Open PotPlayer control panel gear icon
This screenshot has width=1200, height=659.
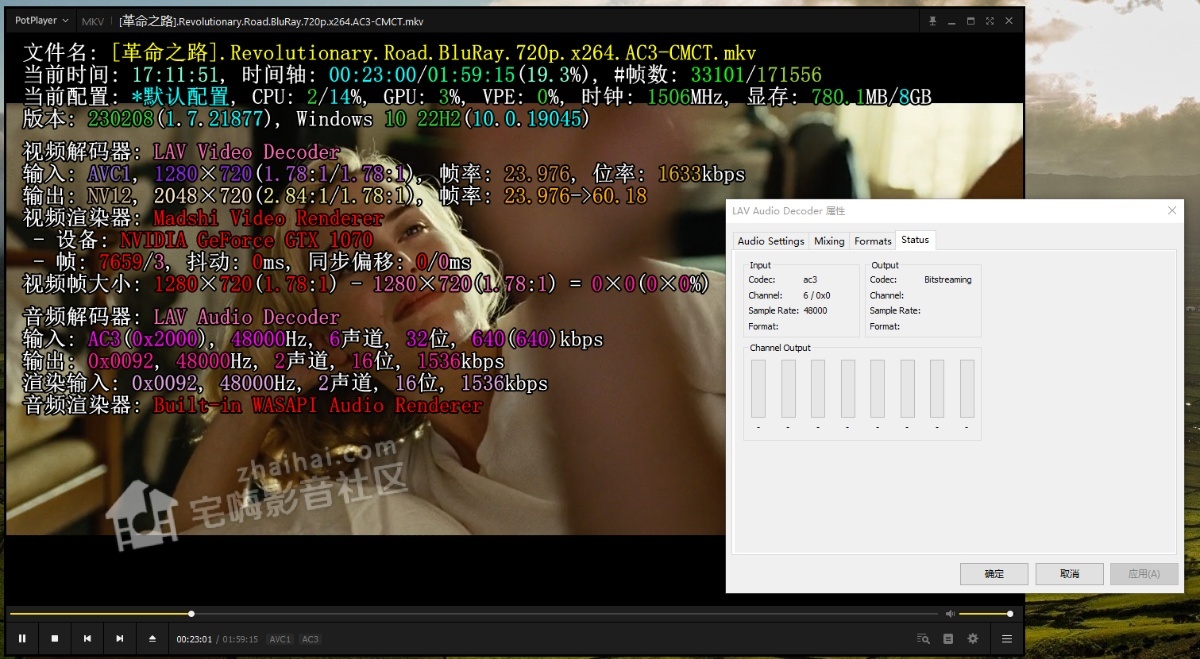coord(973,639)
